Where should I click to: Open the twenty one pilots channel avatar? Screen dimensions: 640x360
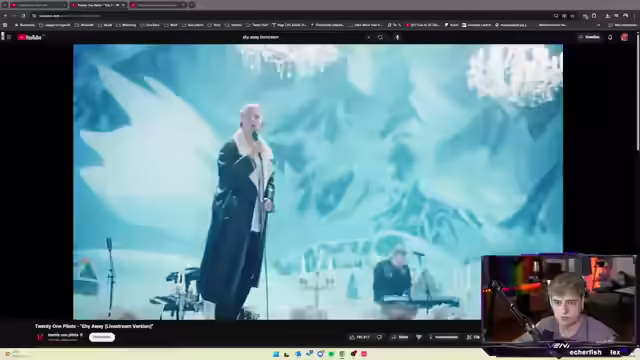click(x=40, y=337)
